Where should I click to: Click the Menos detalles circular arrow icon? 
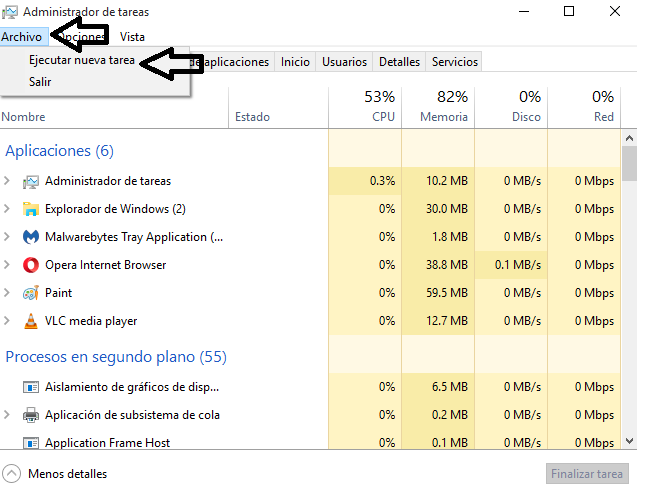(12, 474)
